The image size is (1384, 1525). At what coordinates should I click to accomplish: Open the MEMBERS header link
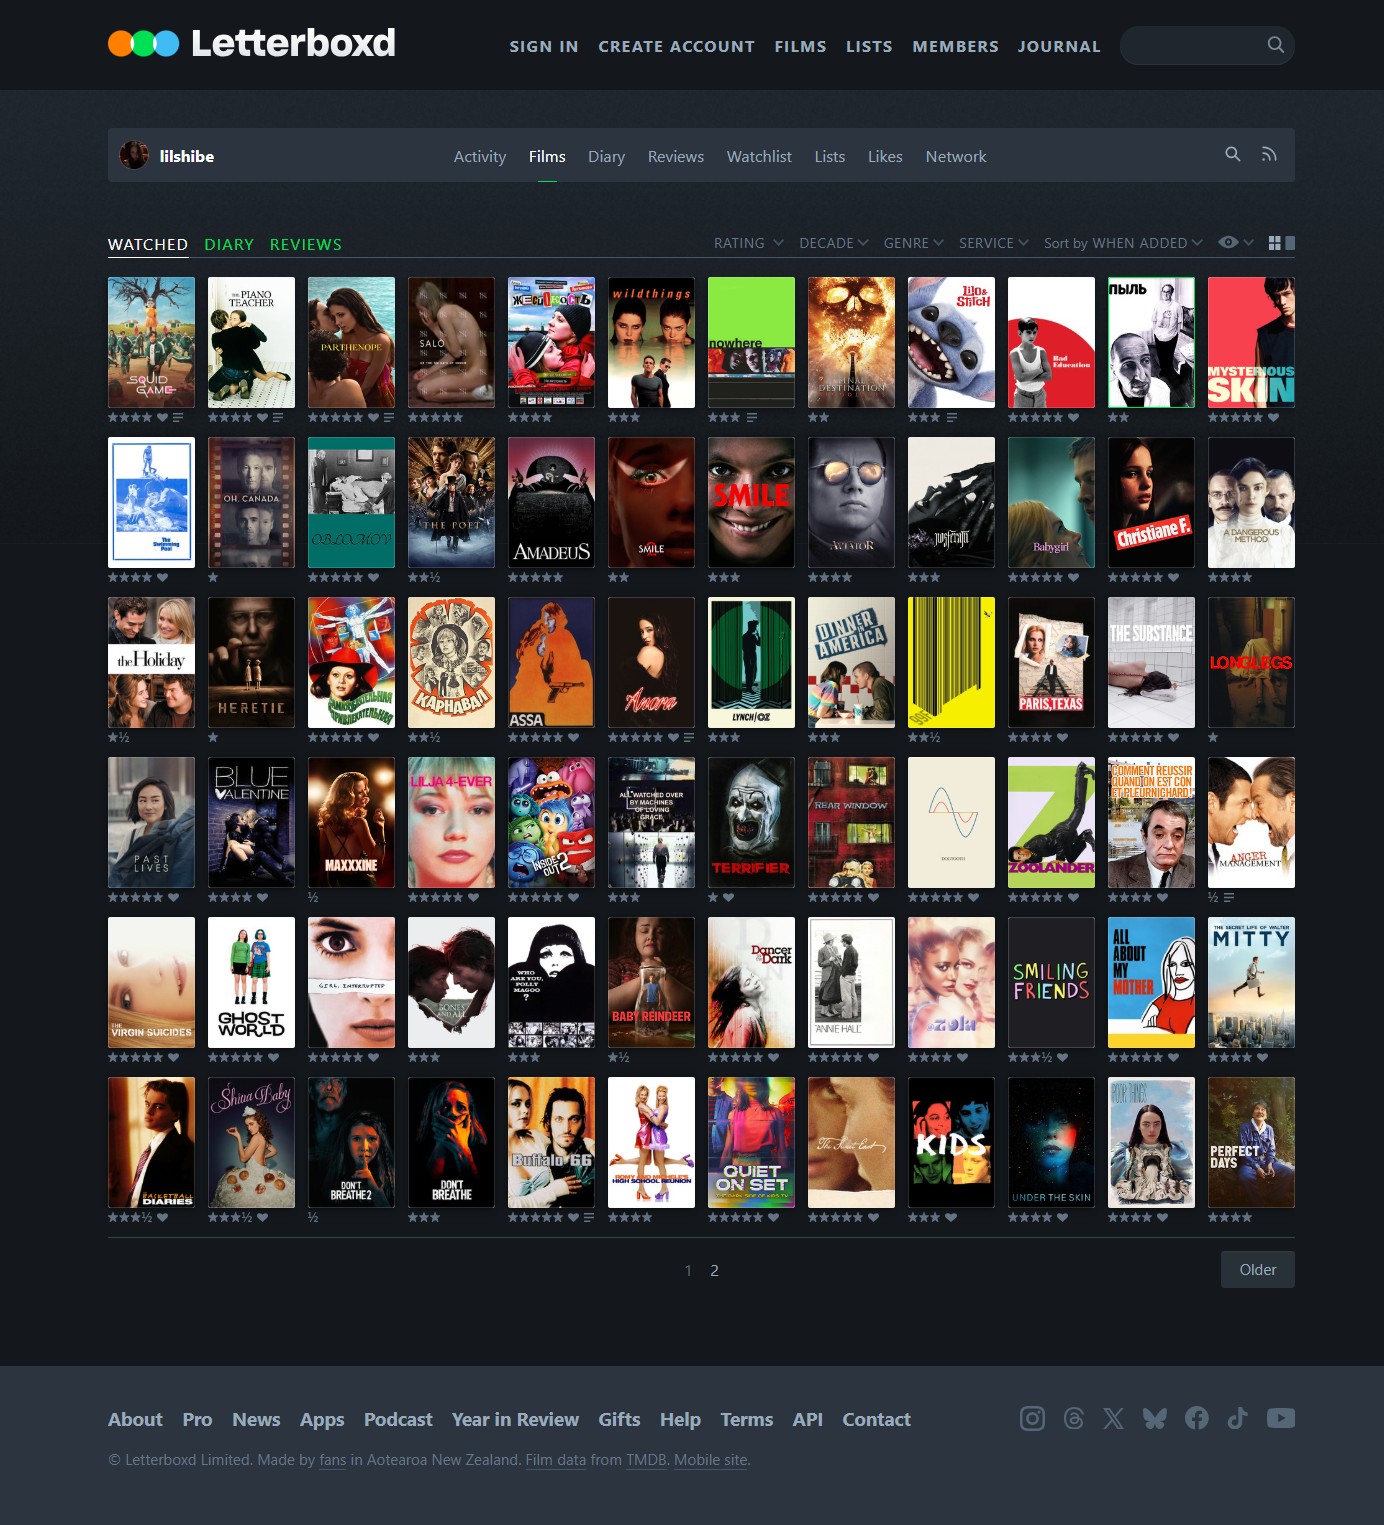pos(955,46)
